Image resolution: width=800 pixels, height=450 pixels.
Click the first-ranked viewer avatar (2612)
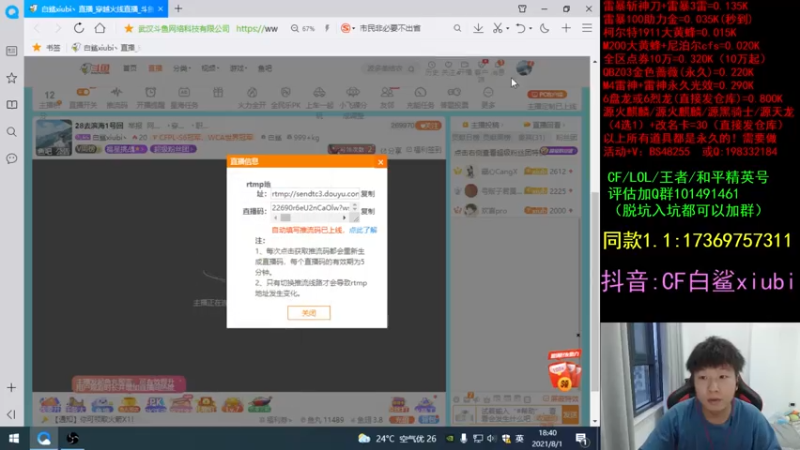click(x=470, y=171)
